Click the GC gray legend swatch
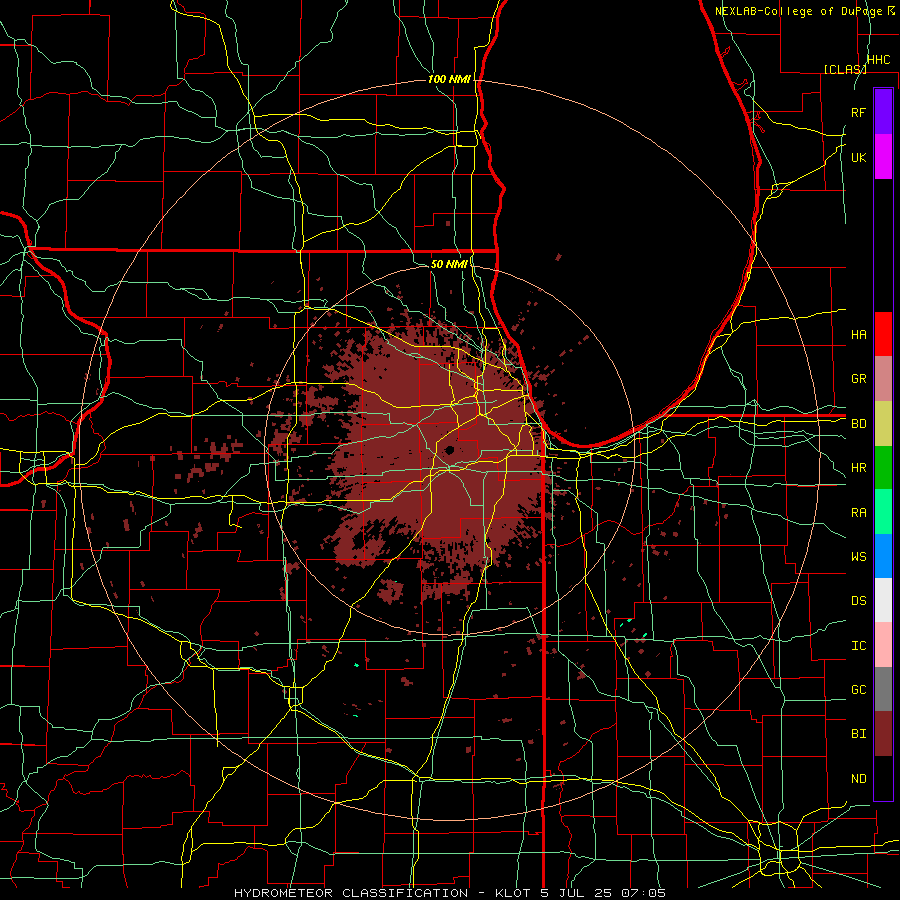Screen dimensions: 900x900 883,689
